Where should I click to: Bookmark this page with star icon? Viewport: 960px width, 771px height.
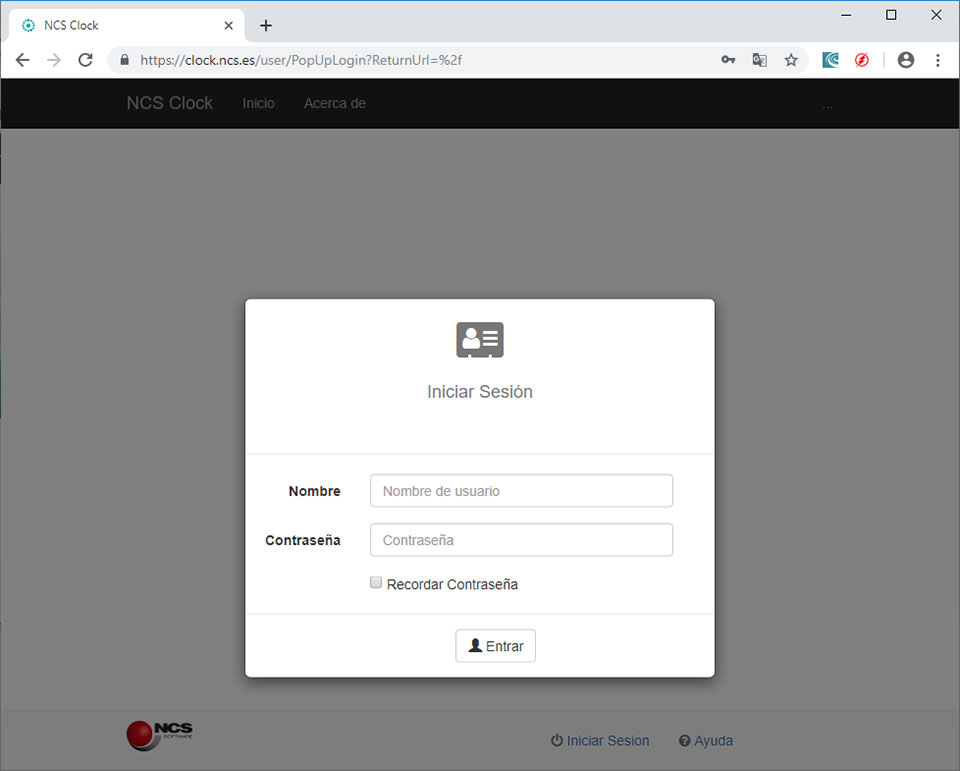(x=791, y=60)
